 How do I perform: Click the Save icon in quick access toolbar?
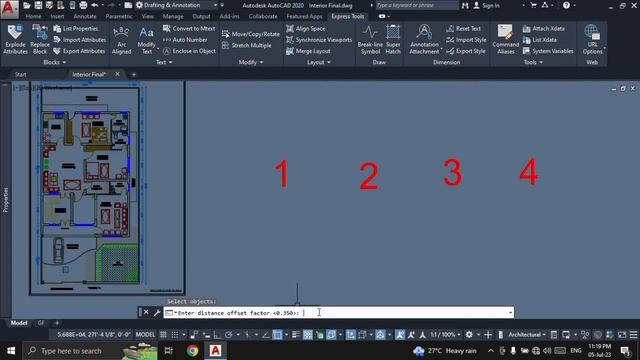38,5
